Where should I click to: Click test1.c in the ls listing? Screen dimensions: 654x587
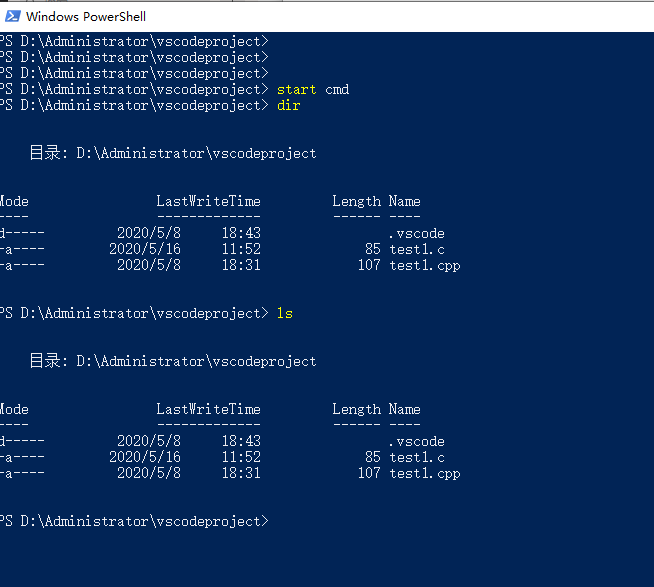417,458
